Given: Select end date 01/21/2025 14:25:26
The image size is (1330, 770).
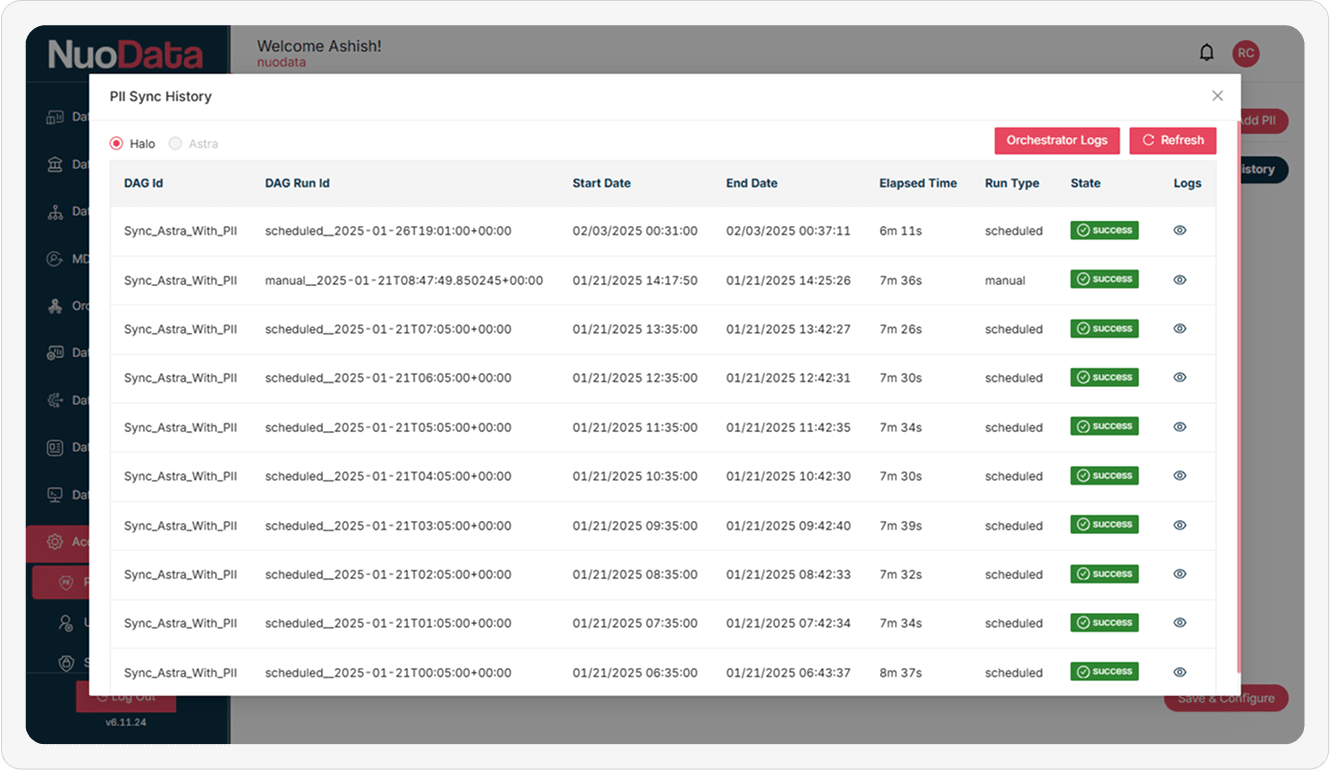Looking at the screenshot, I should click(788, 280).
